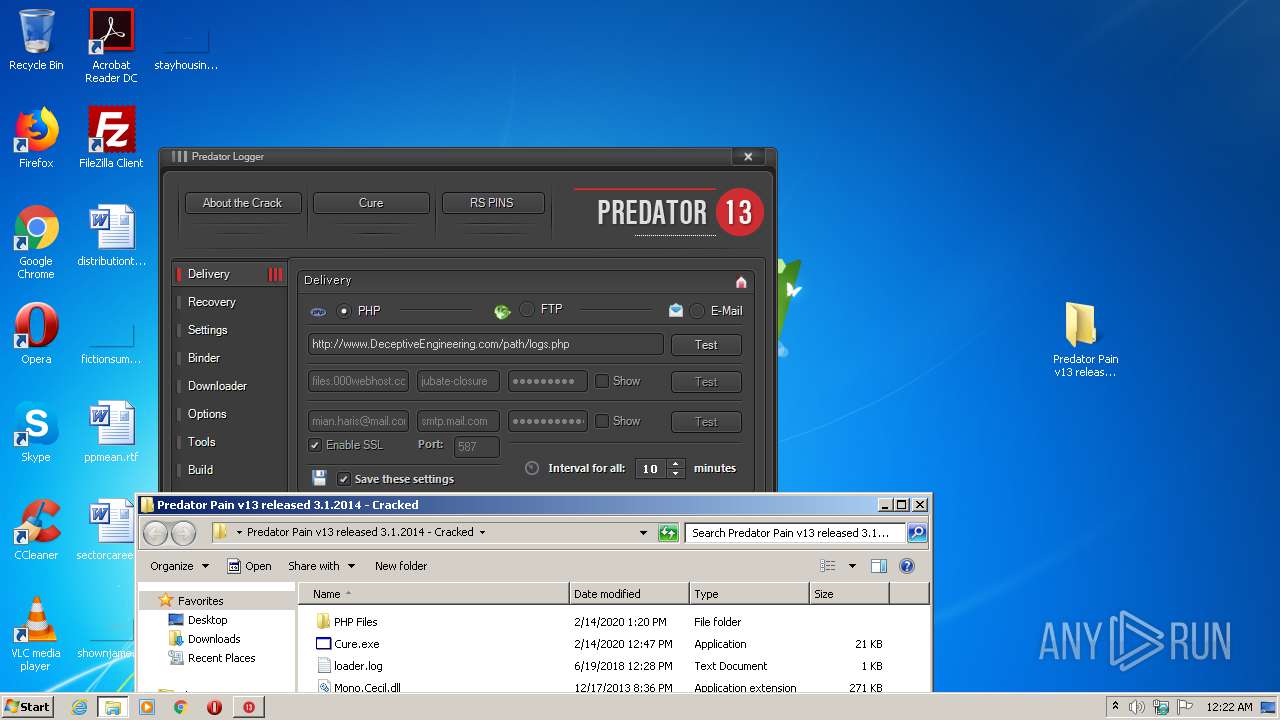The width and height of the screenshot is (1280, 720).
Task: Open Internet Explorer from the taskbar
Action: 79,707
